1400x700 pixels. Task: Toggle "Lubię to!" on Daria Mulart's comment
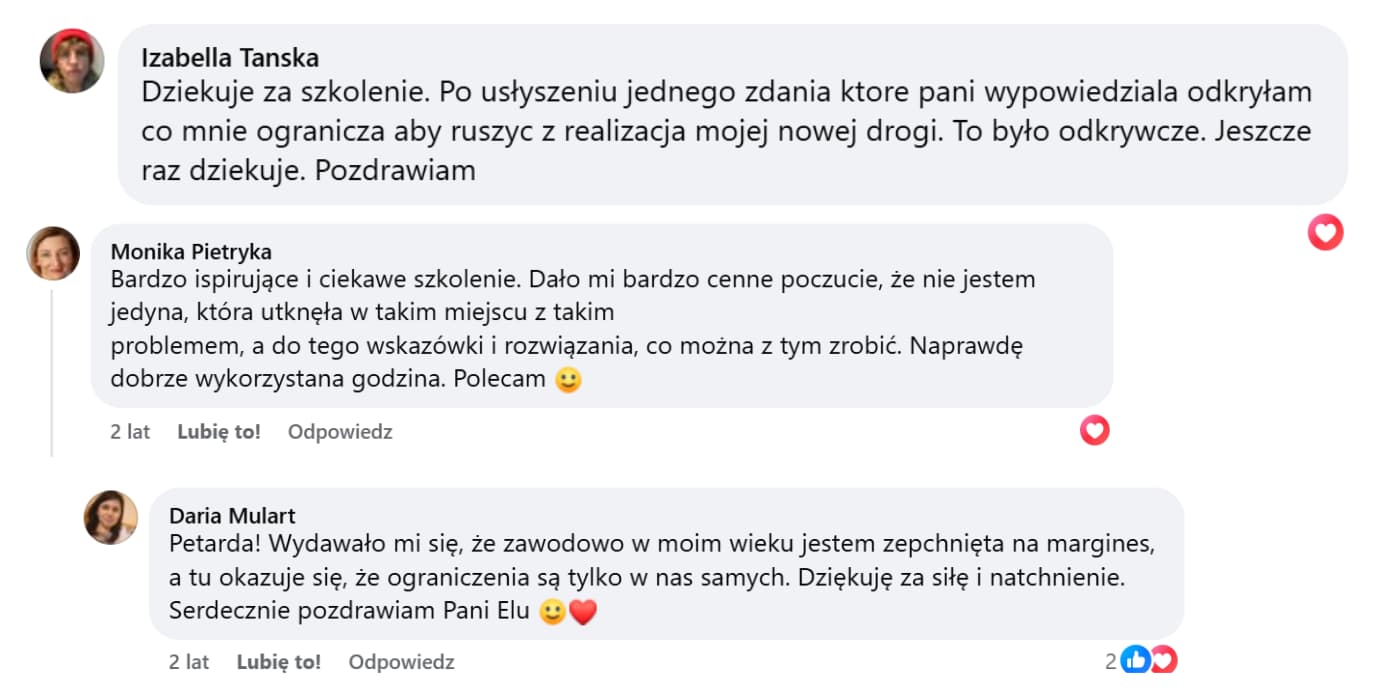[279, 662]
